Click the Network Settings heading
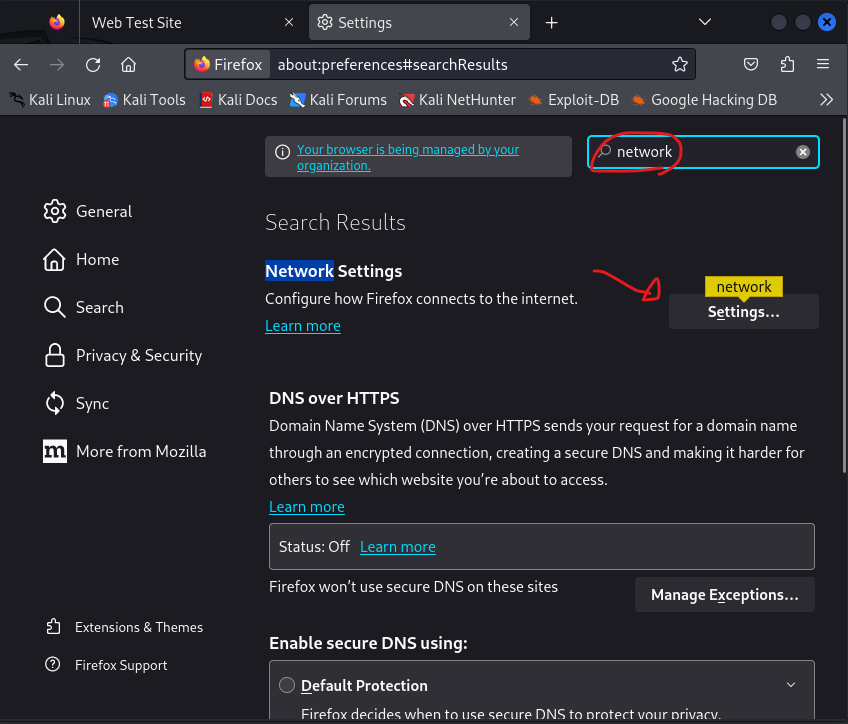Image resolution: width=848 pixels, height=724 pixels. [334, 271]
